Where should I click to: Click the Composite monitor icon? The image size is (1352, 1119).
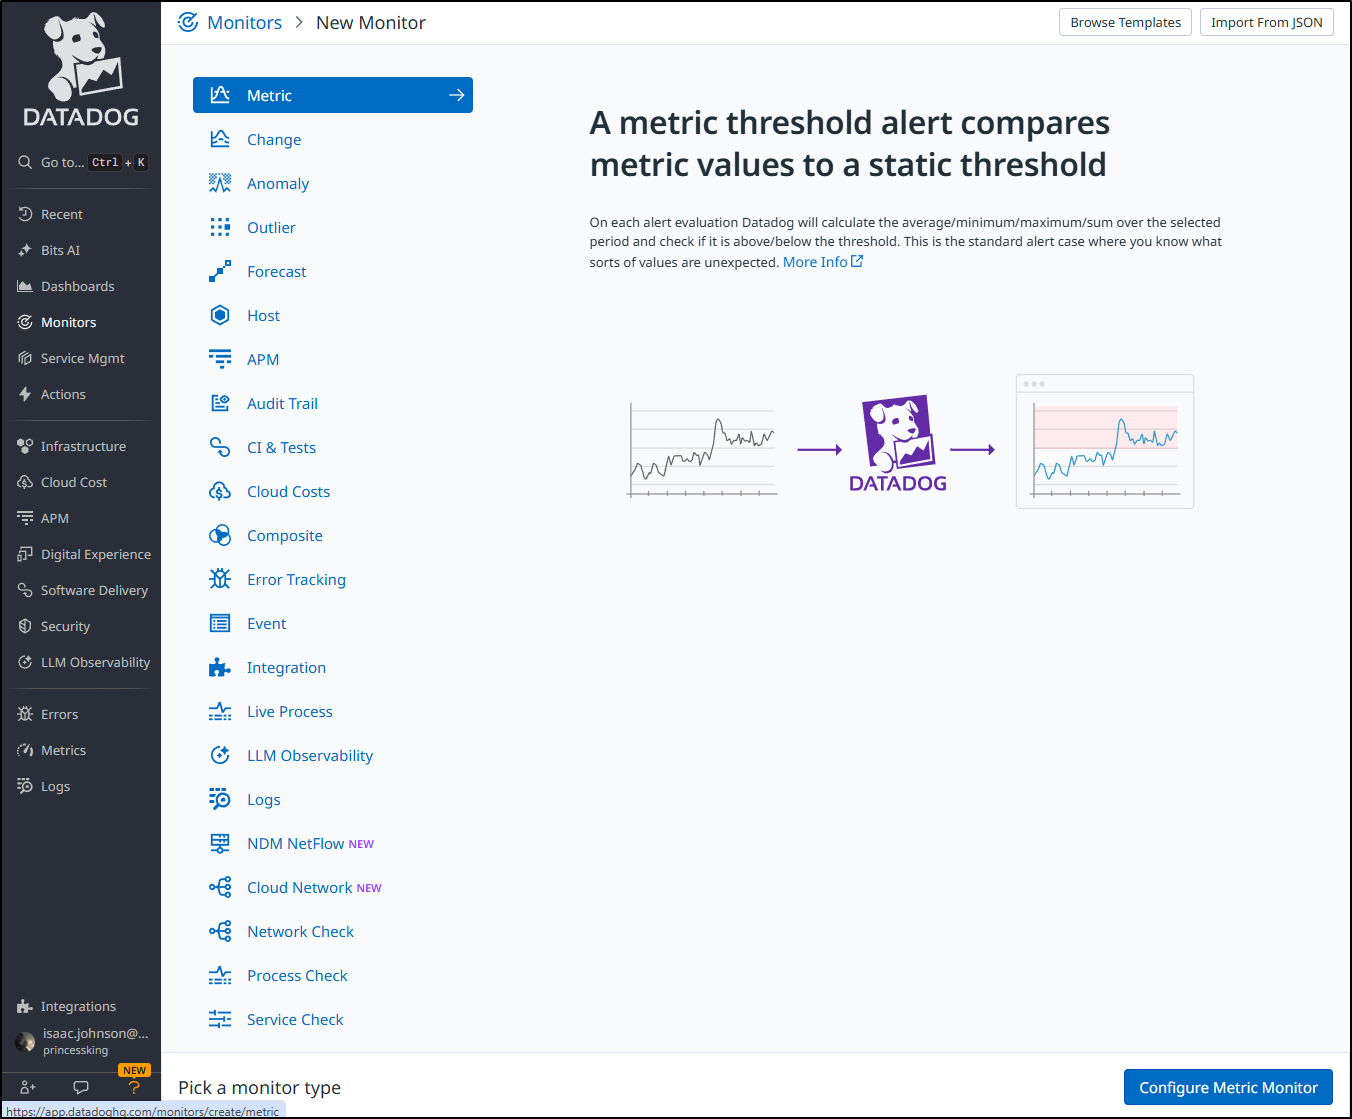pos(220,535)
